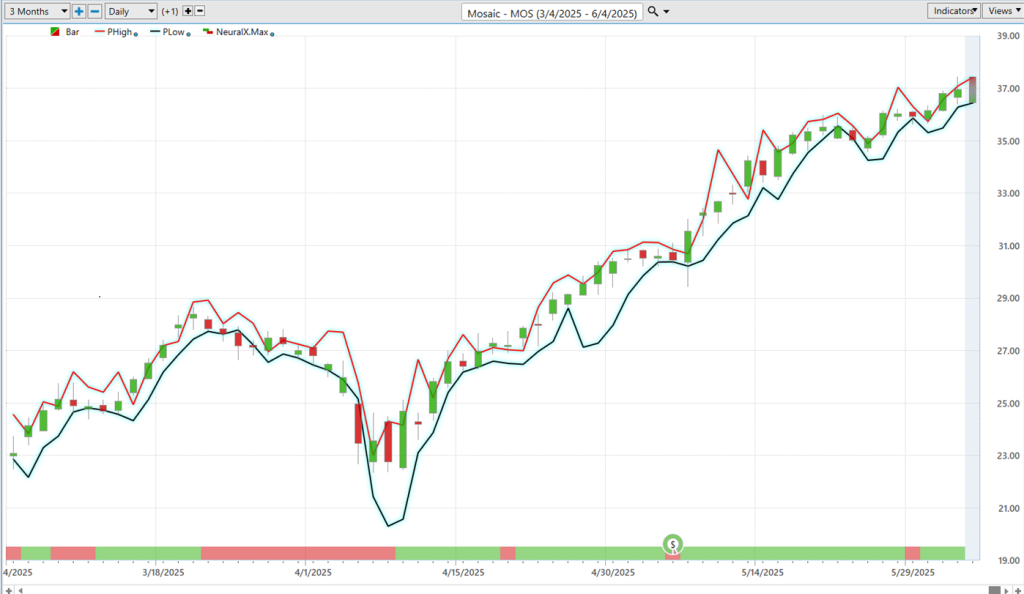The width and height of the screenshot is (1024, 594).
Task: Click the PHigh legend label
Action: (119, 32)
